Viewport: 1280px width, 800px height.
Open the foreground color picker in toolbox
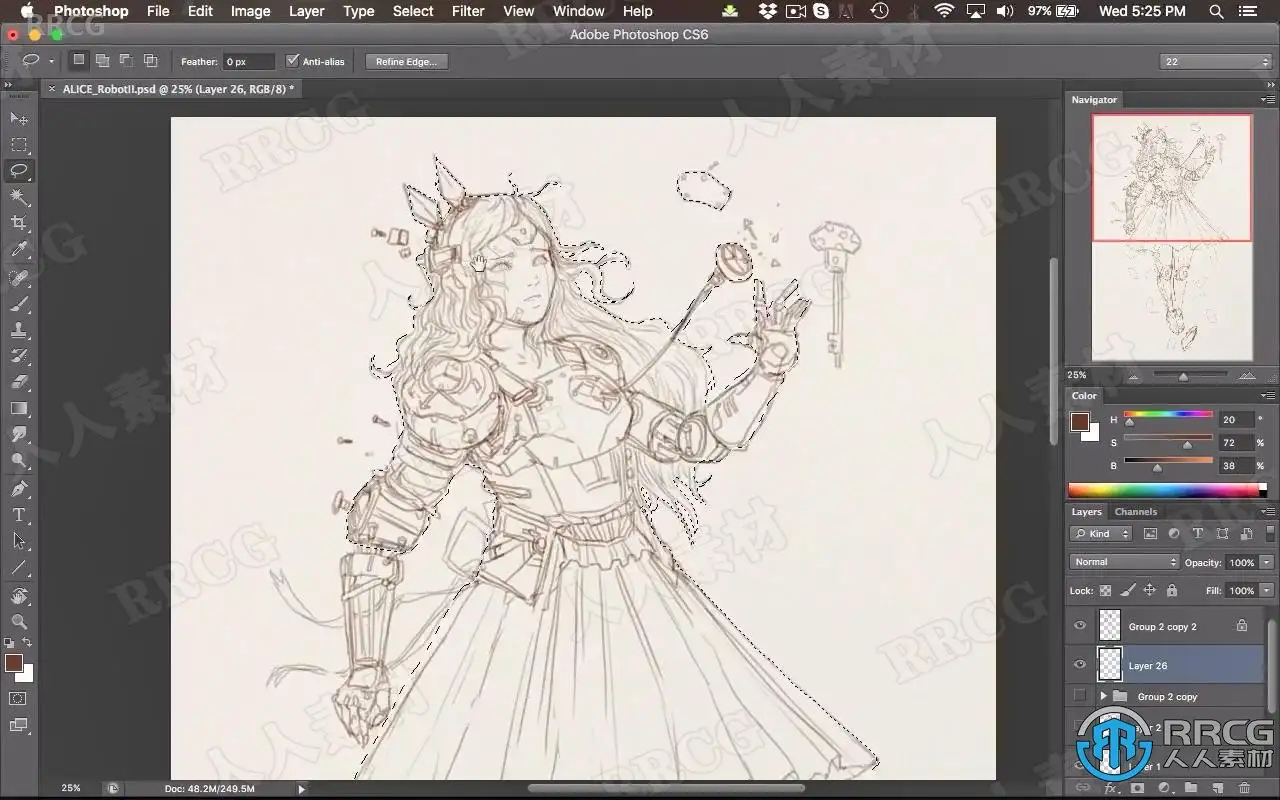[13, 663]
